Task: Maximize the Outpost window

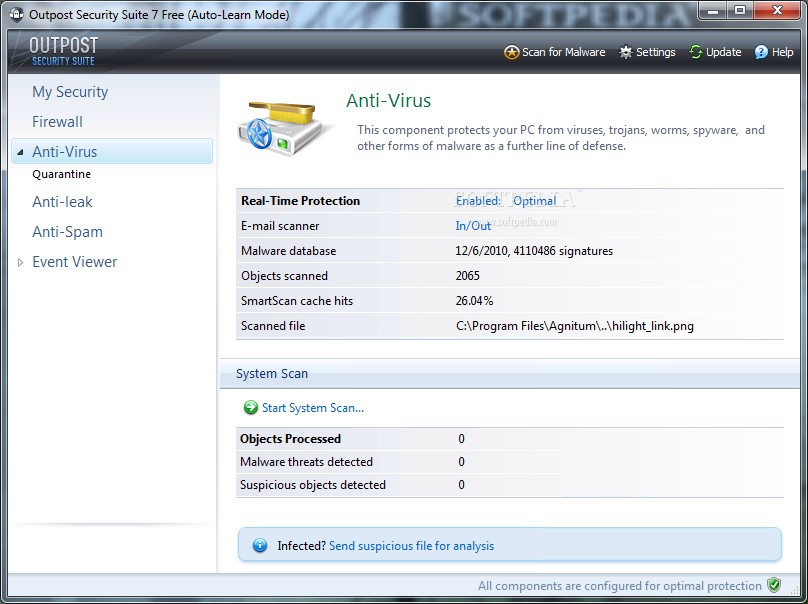Action: click(x=740, y=11)
